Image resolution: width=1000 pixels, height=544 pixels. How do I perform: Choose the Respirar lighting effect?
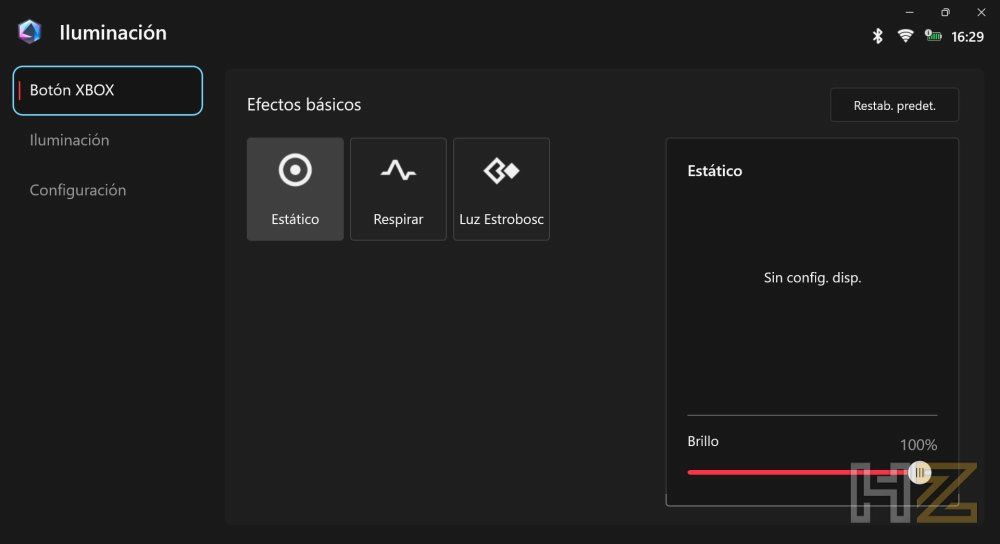click(x=398, y=189)
